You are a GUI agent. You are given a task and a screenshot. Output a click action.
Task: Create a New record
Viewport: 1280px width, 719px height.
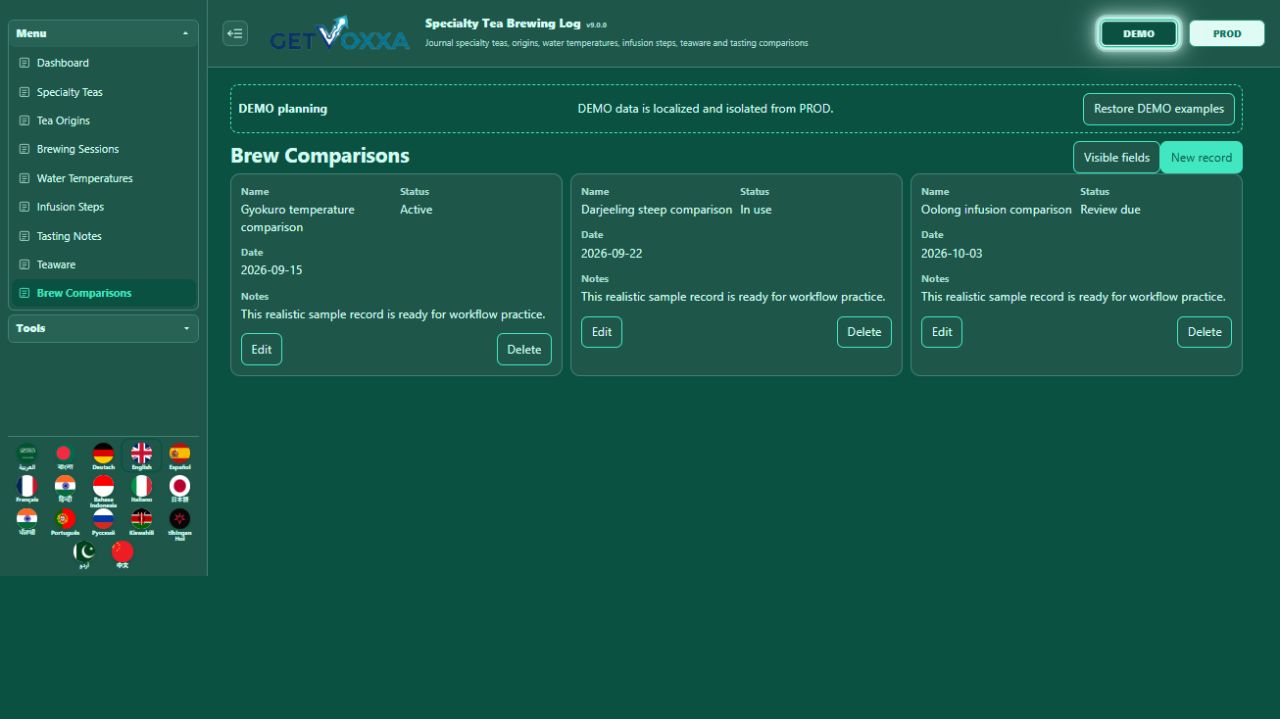tap(1201, 158)
